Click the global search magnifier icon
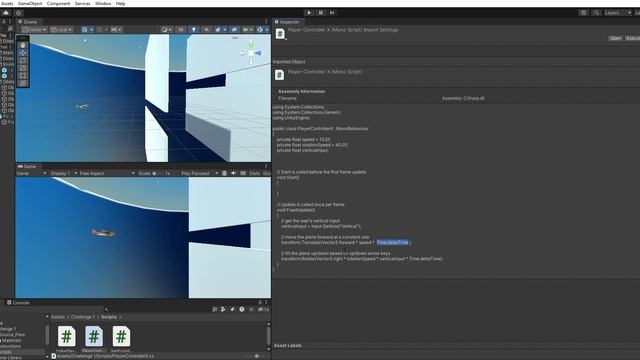 click(x=596, y=13)
